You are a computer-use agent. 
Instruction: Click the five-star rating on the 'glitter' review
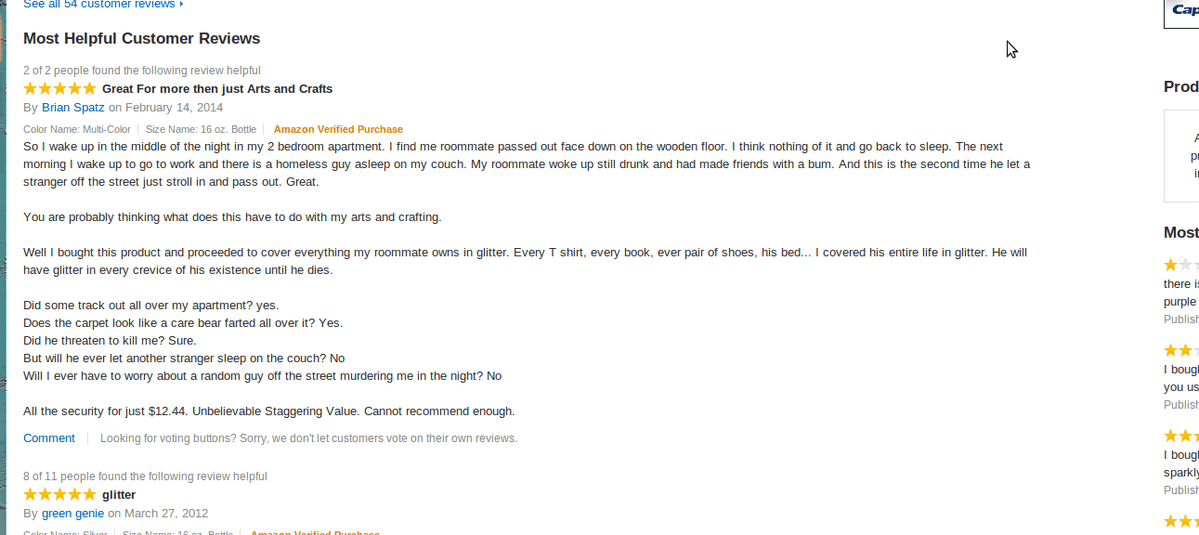(60, 494)
